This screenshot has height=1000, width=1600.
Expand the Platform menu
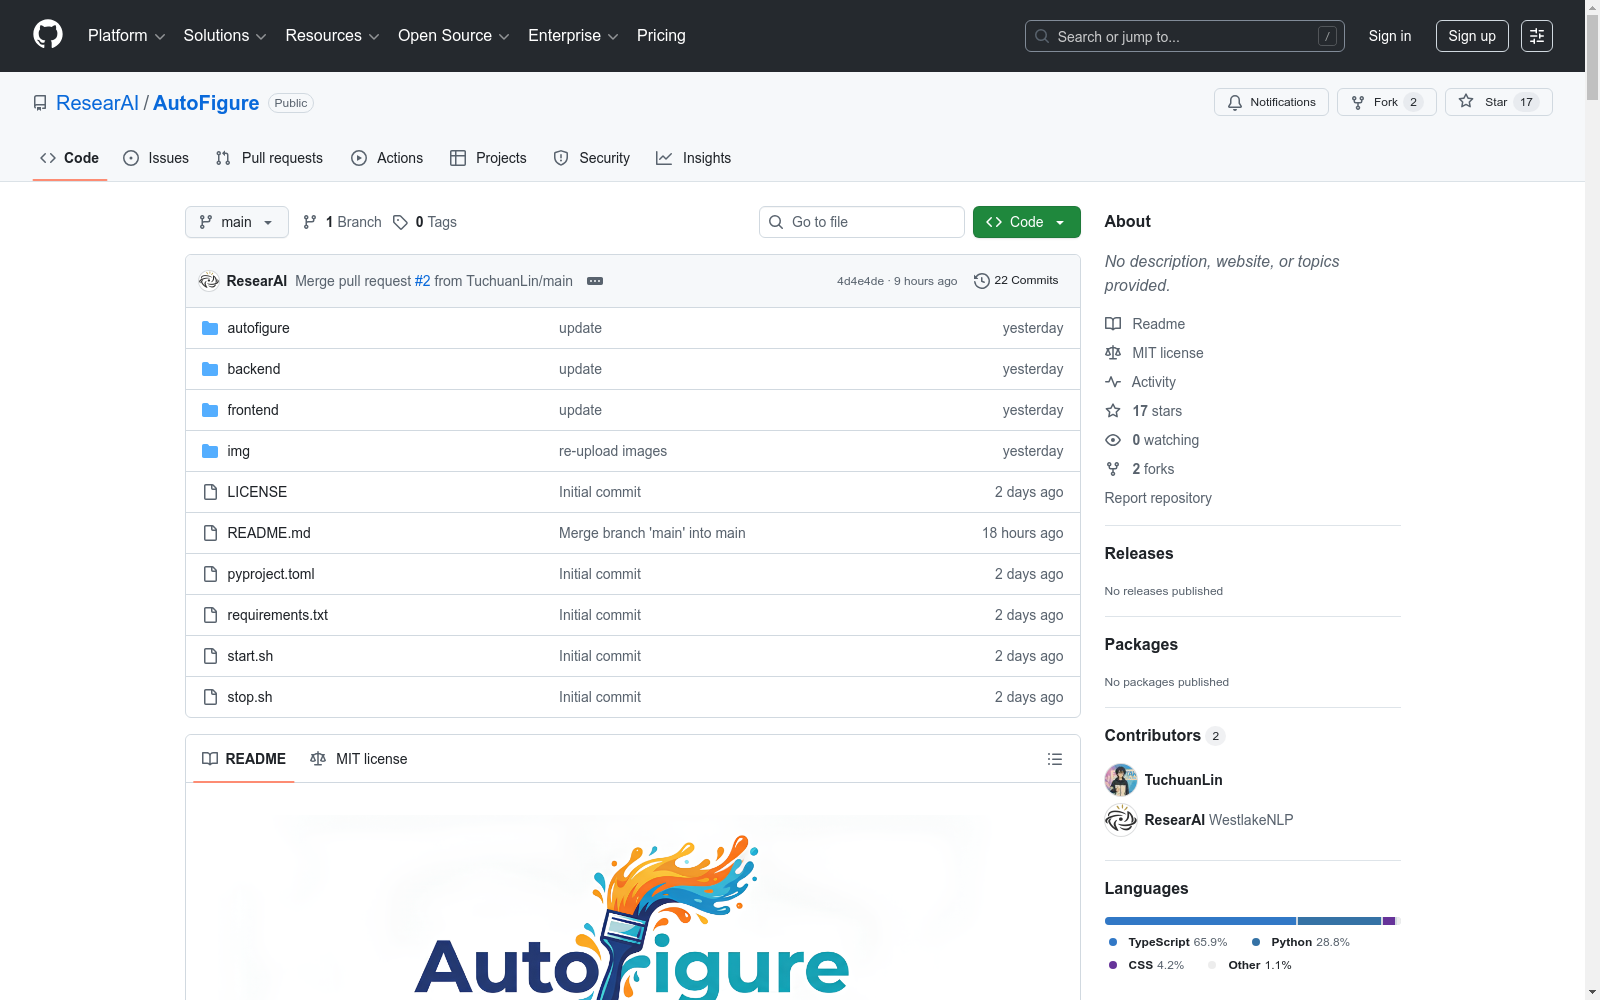pos(126,36)
